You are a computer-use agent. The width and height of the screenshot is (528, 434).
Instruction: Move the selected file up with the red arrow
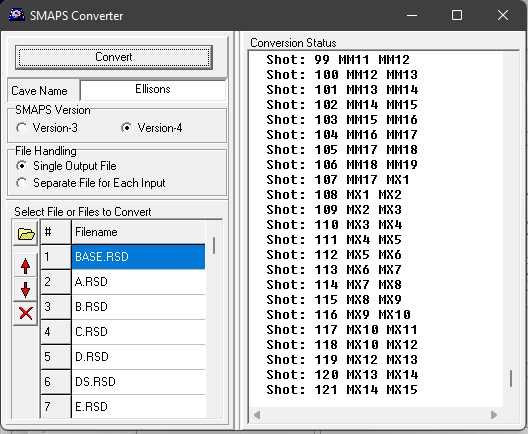26,266
